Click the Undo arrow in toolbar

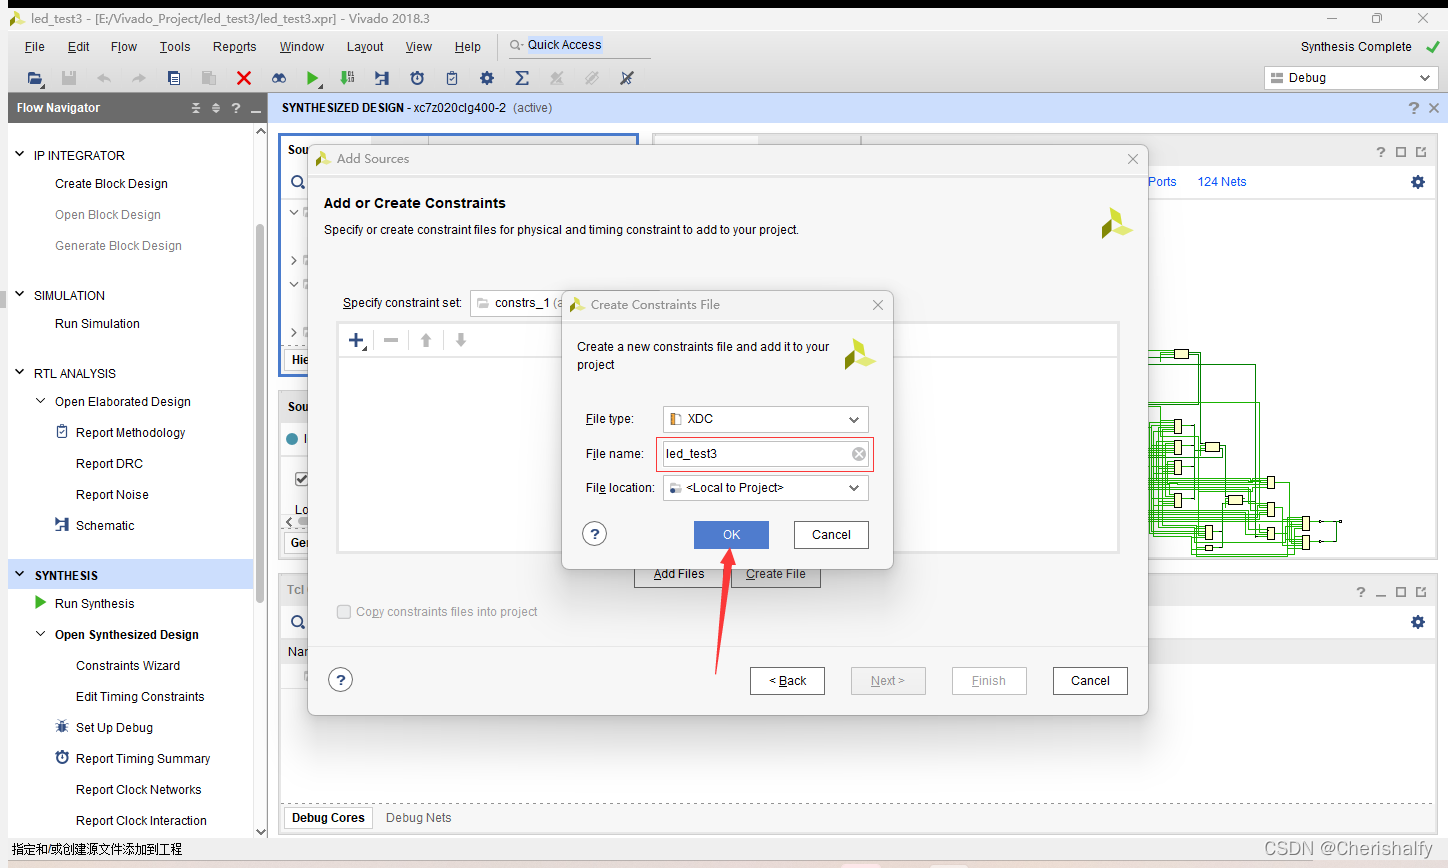(104, 78)
